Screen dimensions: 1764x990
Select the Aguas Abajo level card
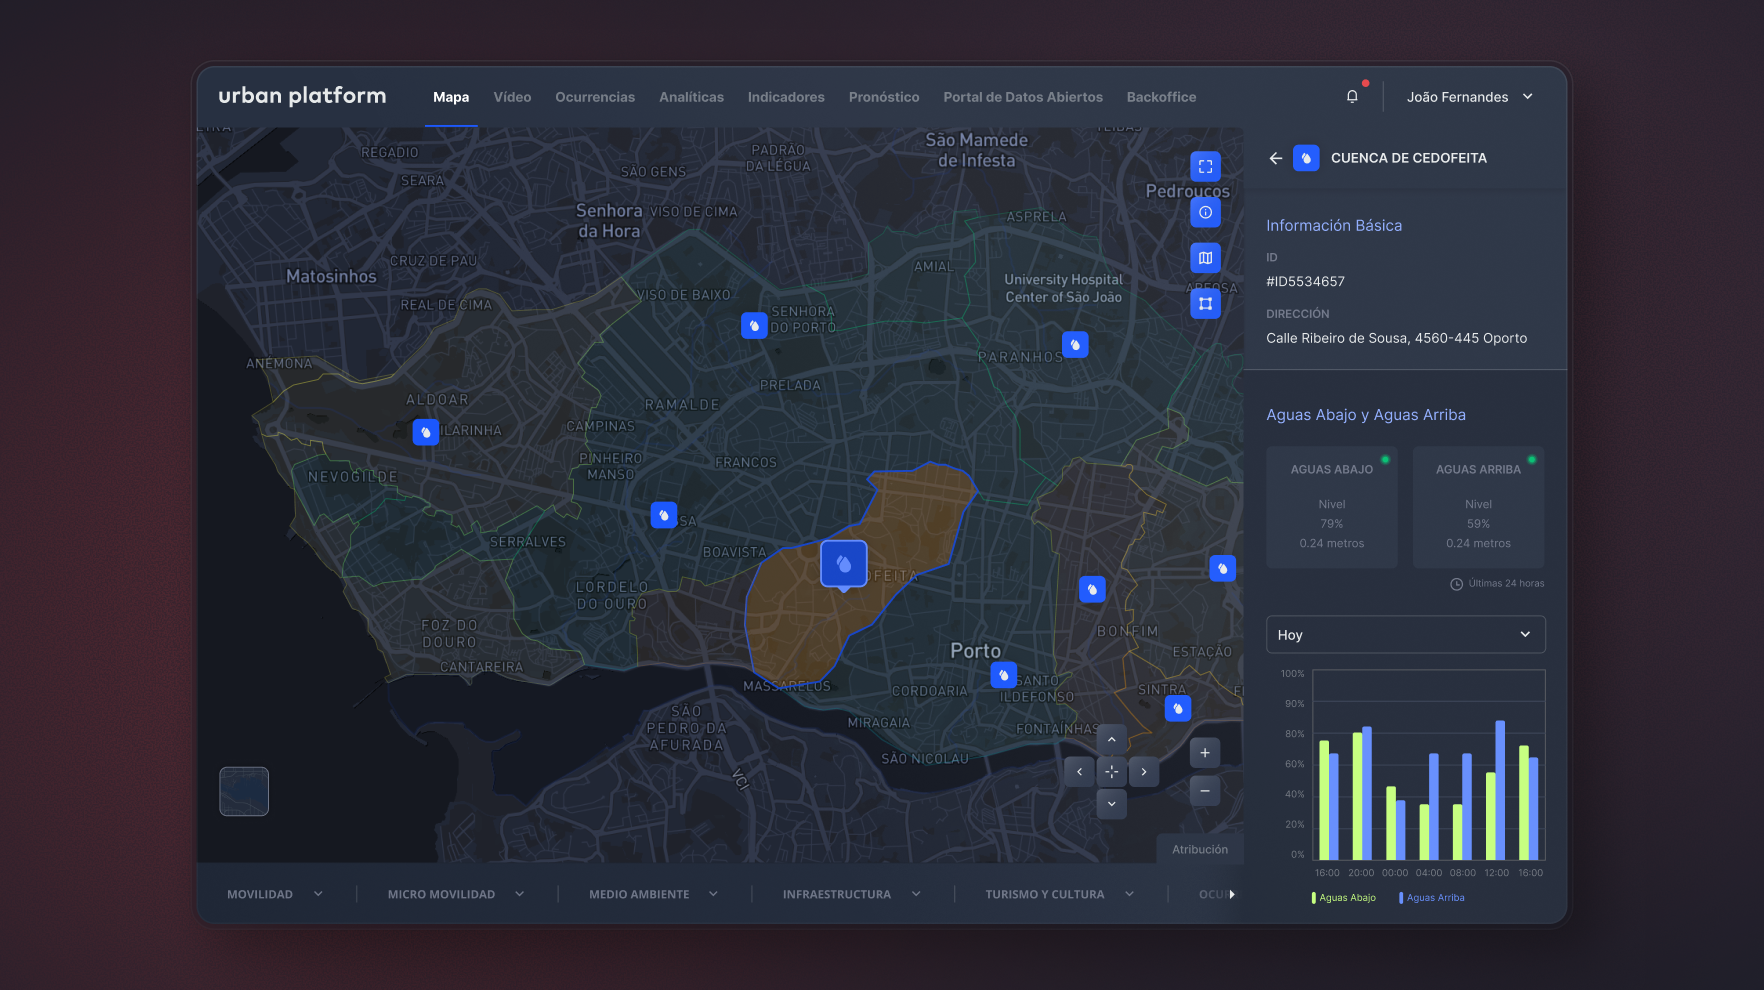click(x=1331, y=507)
